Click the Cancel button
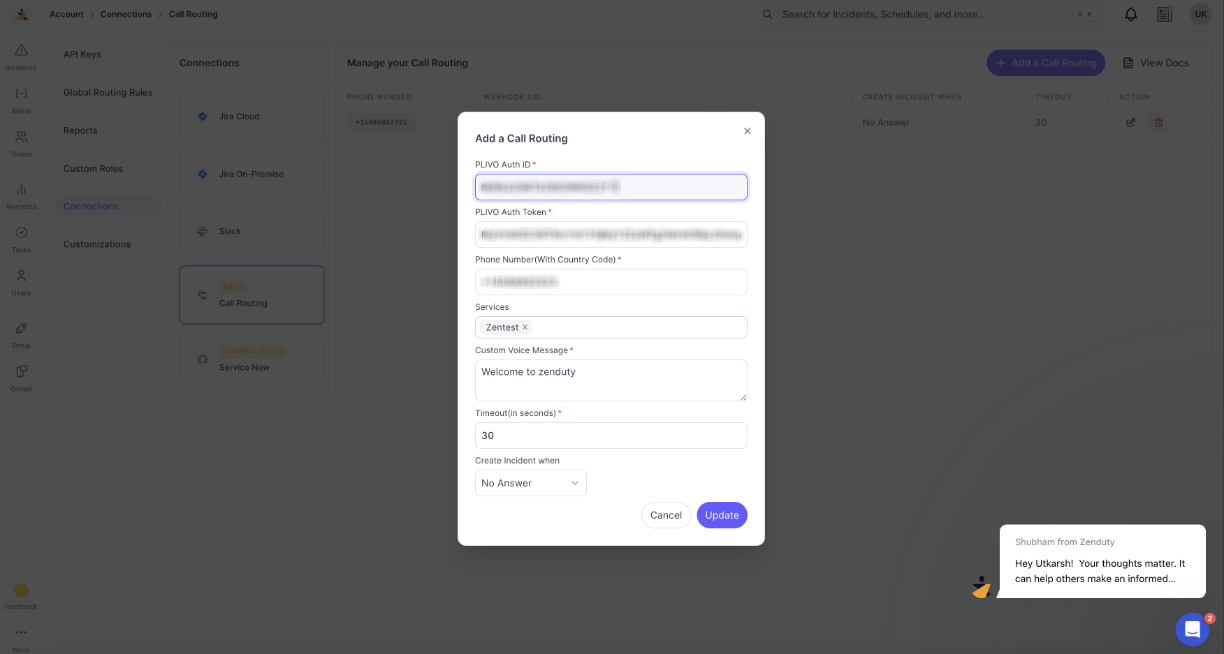The image size is (1224, 654). (x=666, y=515)
